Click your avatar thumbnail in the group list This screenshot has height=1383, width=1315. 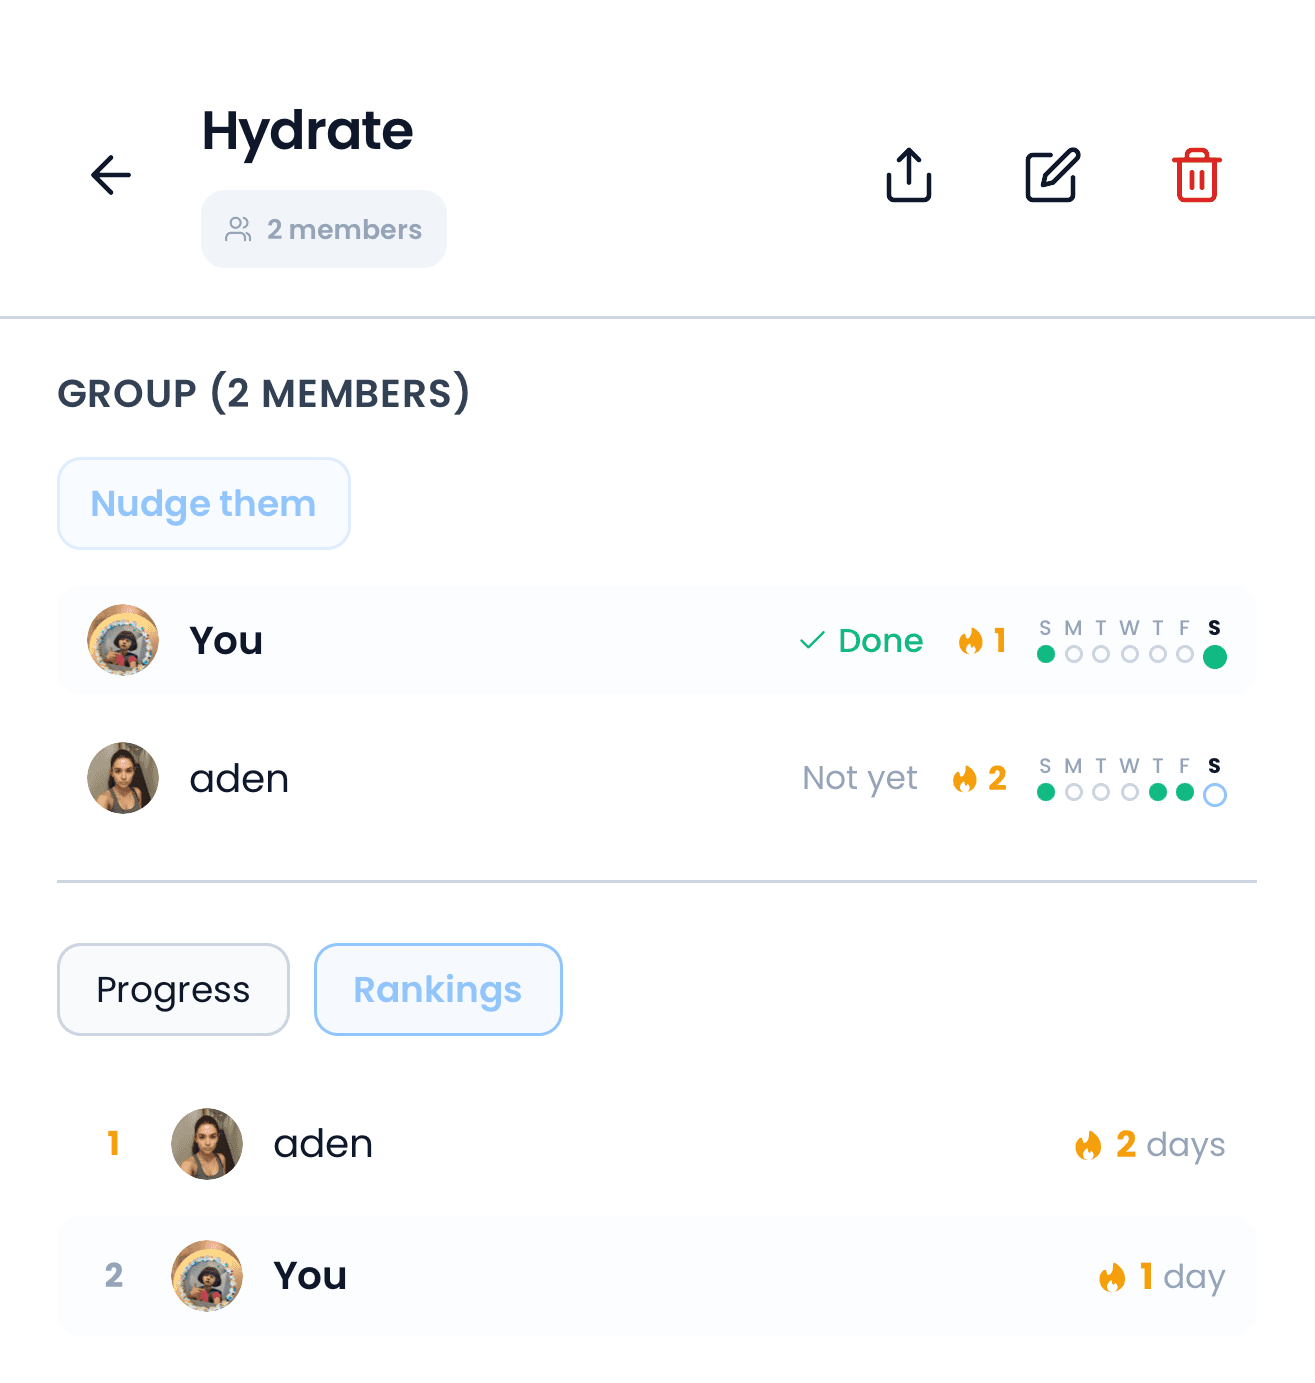(122, 641)
